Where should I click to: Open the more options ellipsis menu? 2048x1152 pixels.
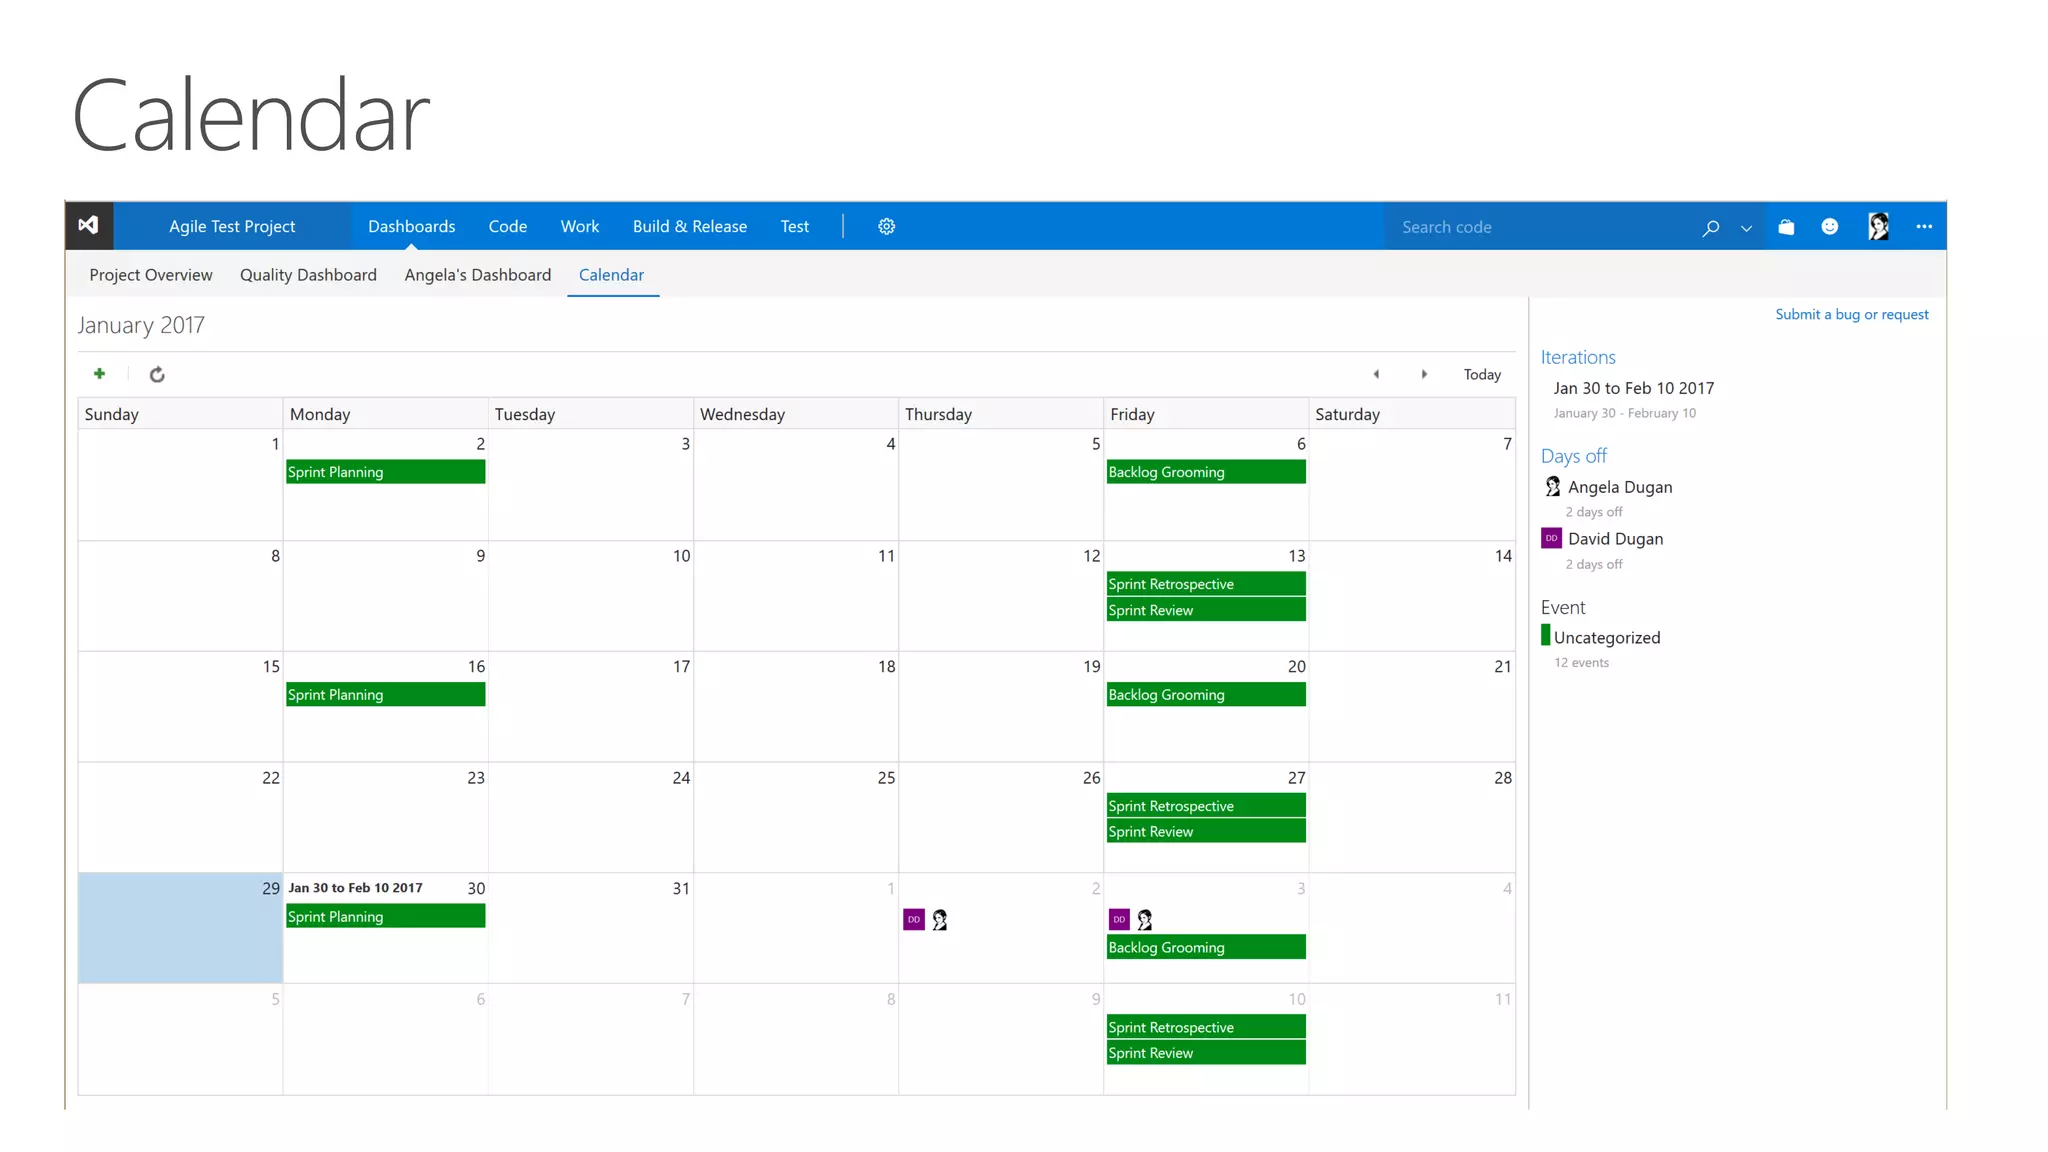(1924, 227)
